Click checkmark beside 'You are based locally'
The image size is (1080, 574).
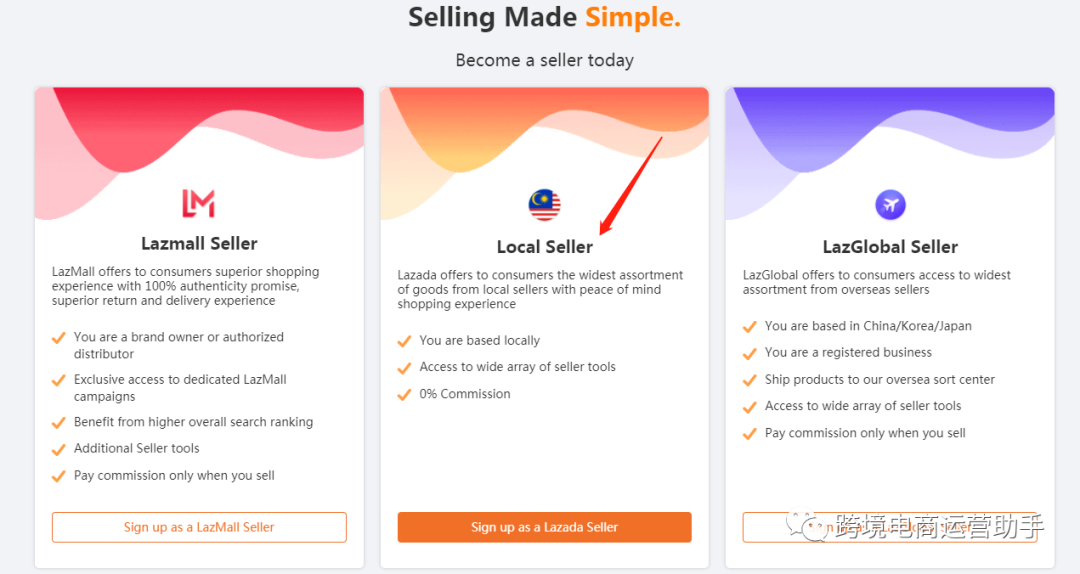[x=405, y=341]
